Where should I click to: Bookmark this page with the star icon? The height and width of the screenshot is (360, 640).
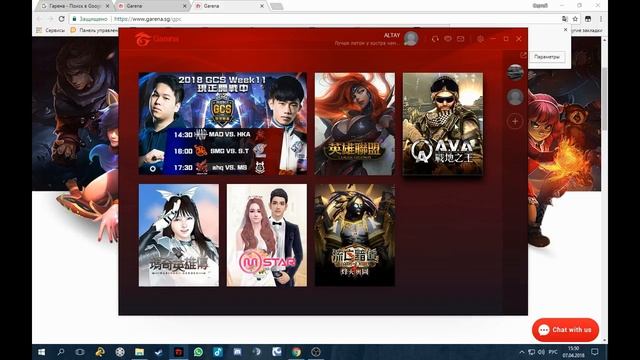(575, 19)
